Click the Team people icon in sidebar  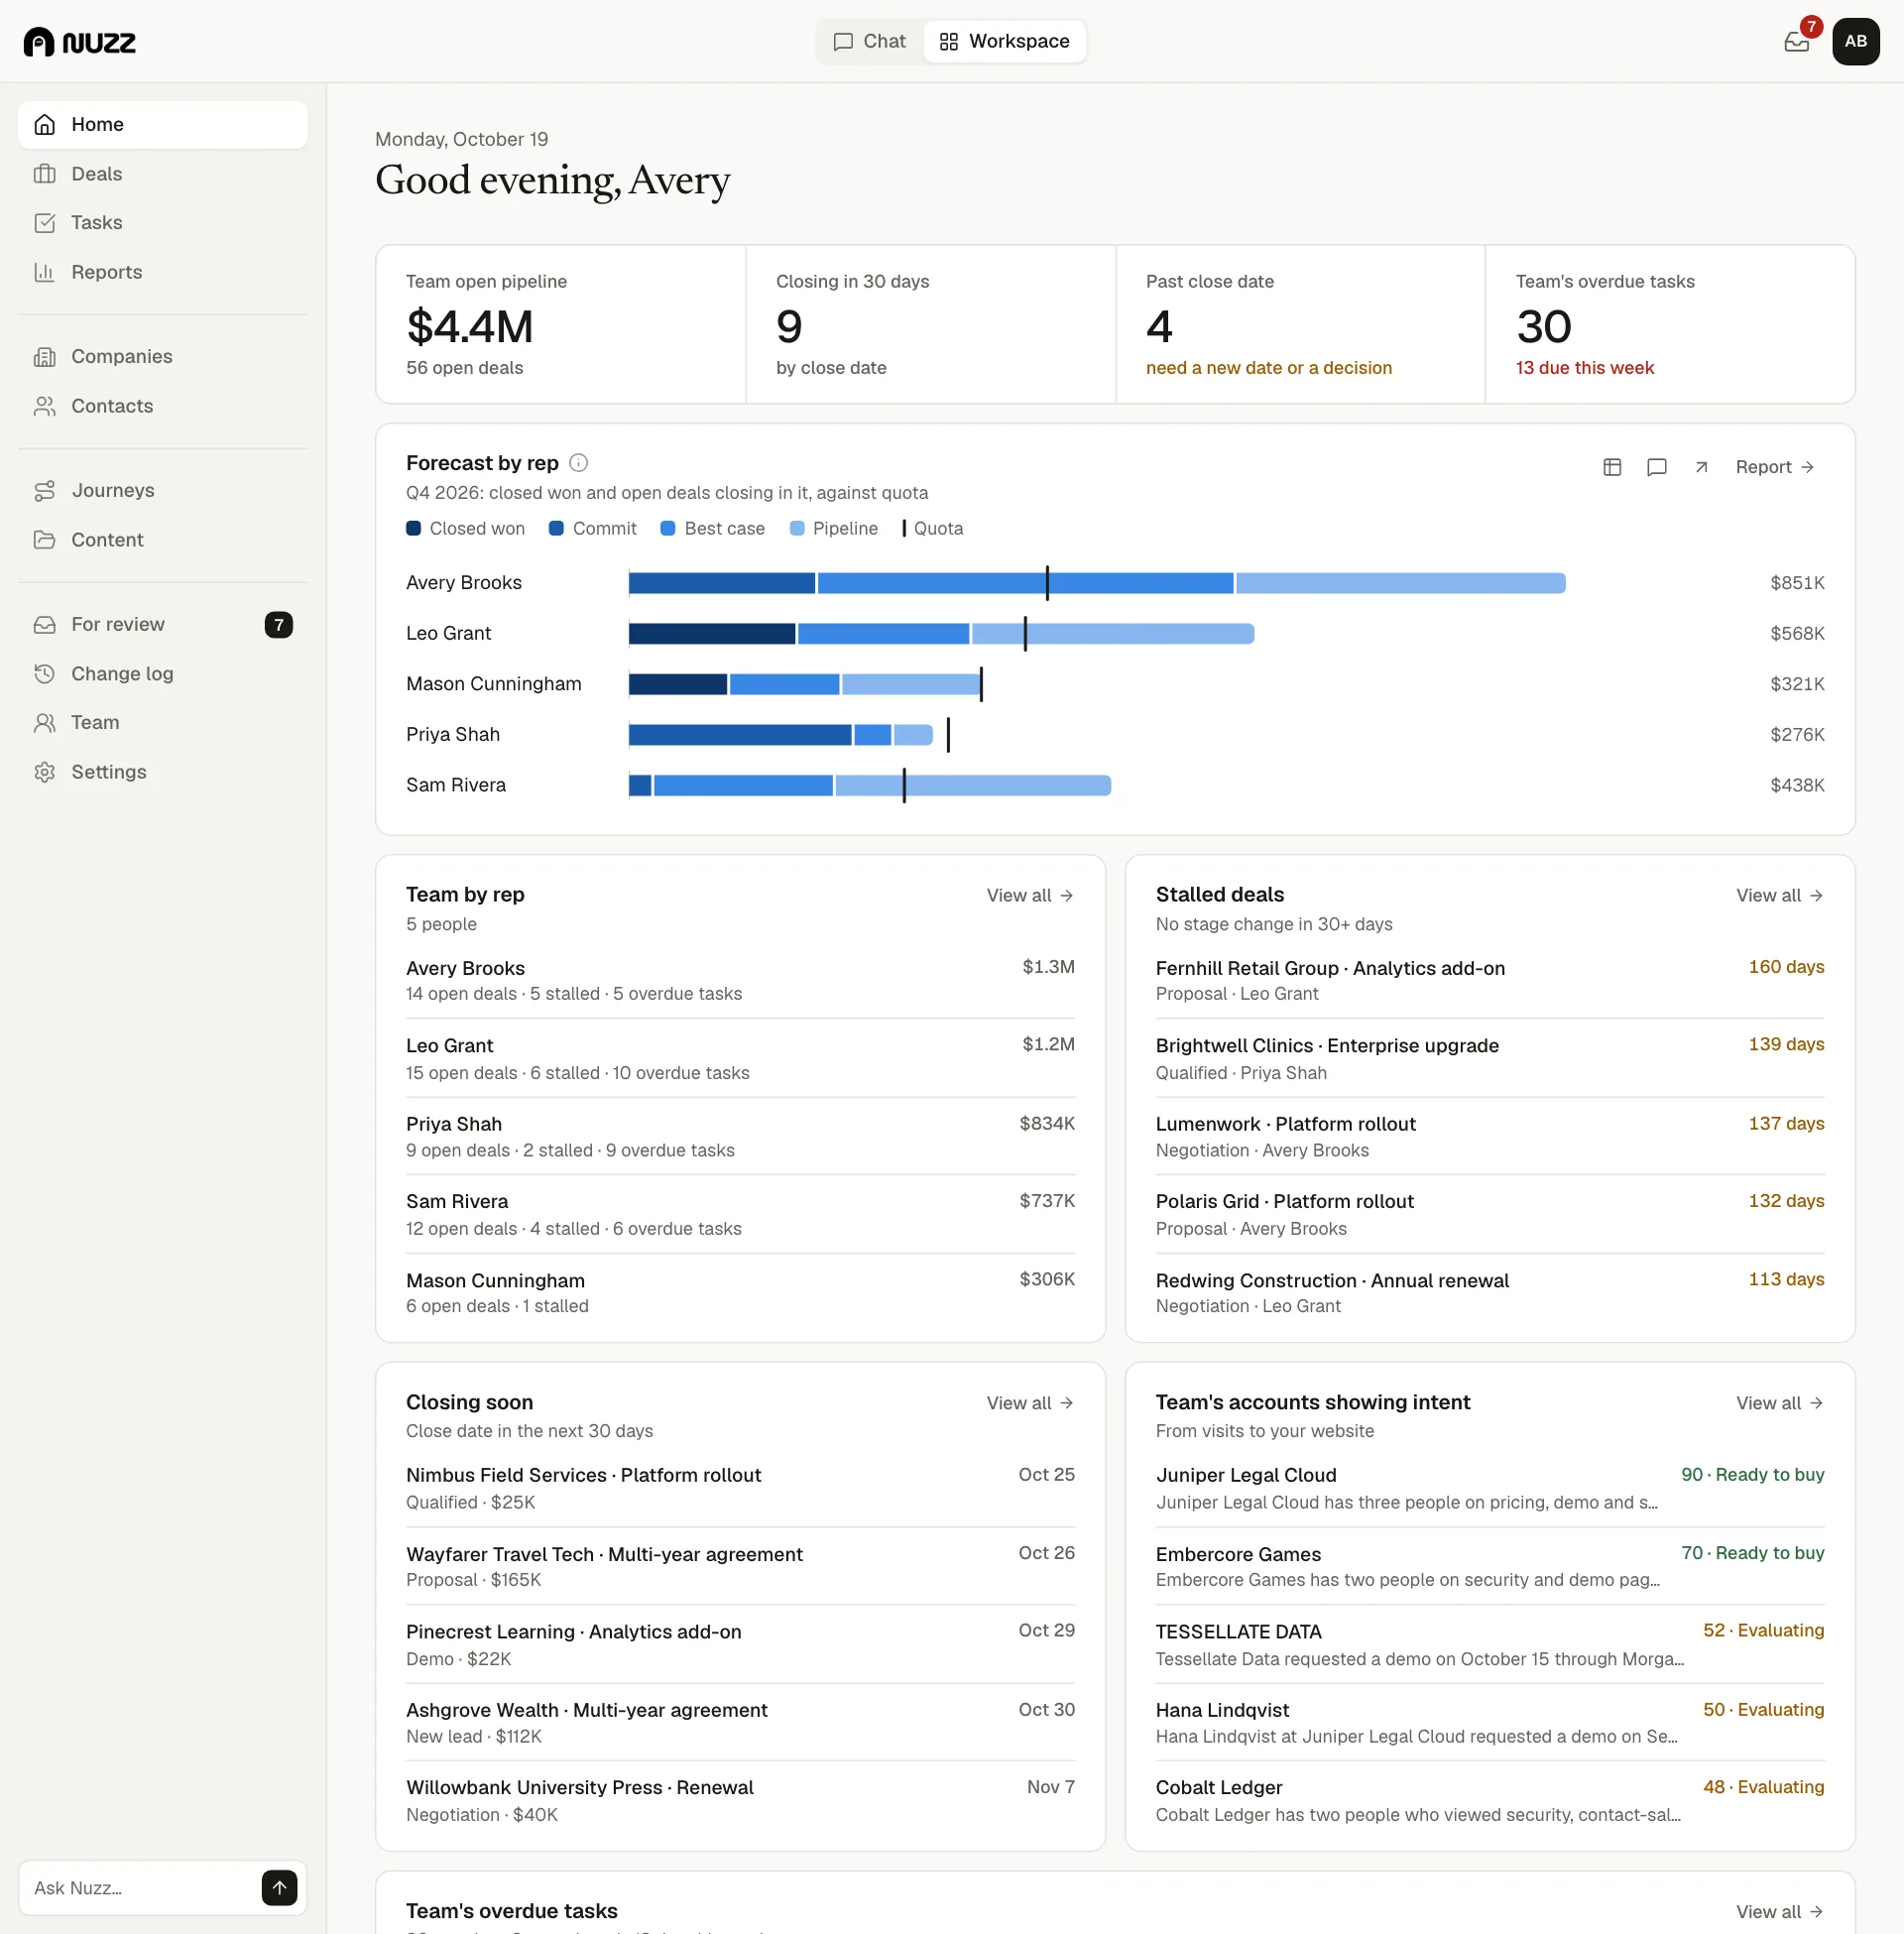click(x=44, y=723)
